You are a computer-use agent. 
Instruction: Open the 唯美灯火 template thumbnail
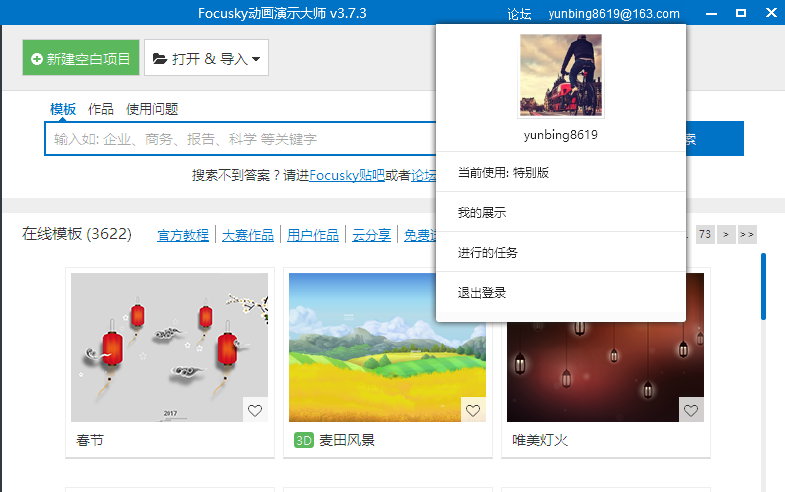click(x=605, y=347)
